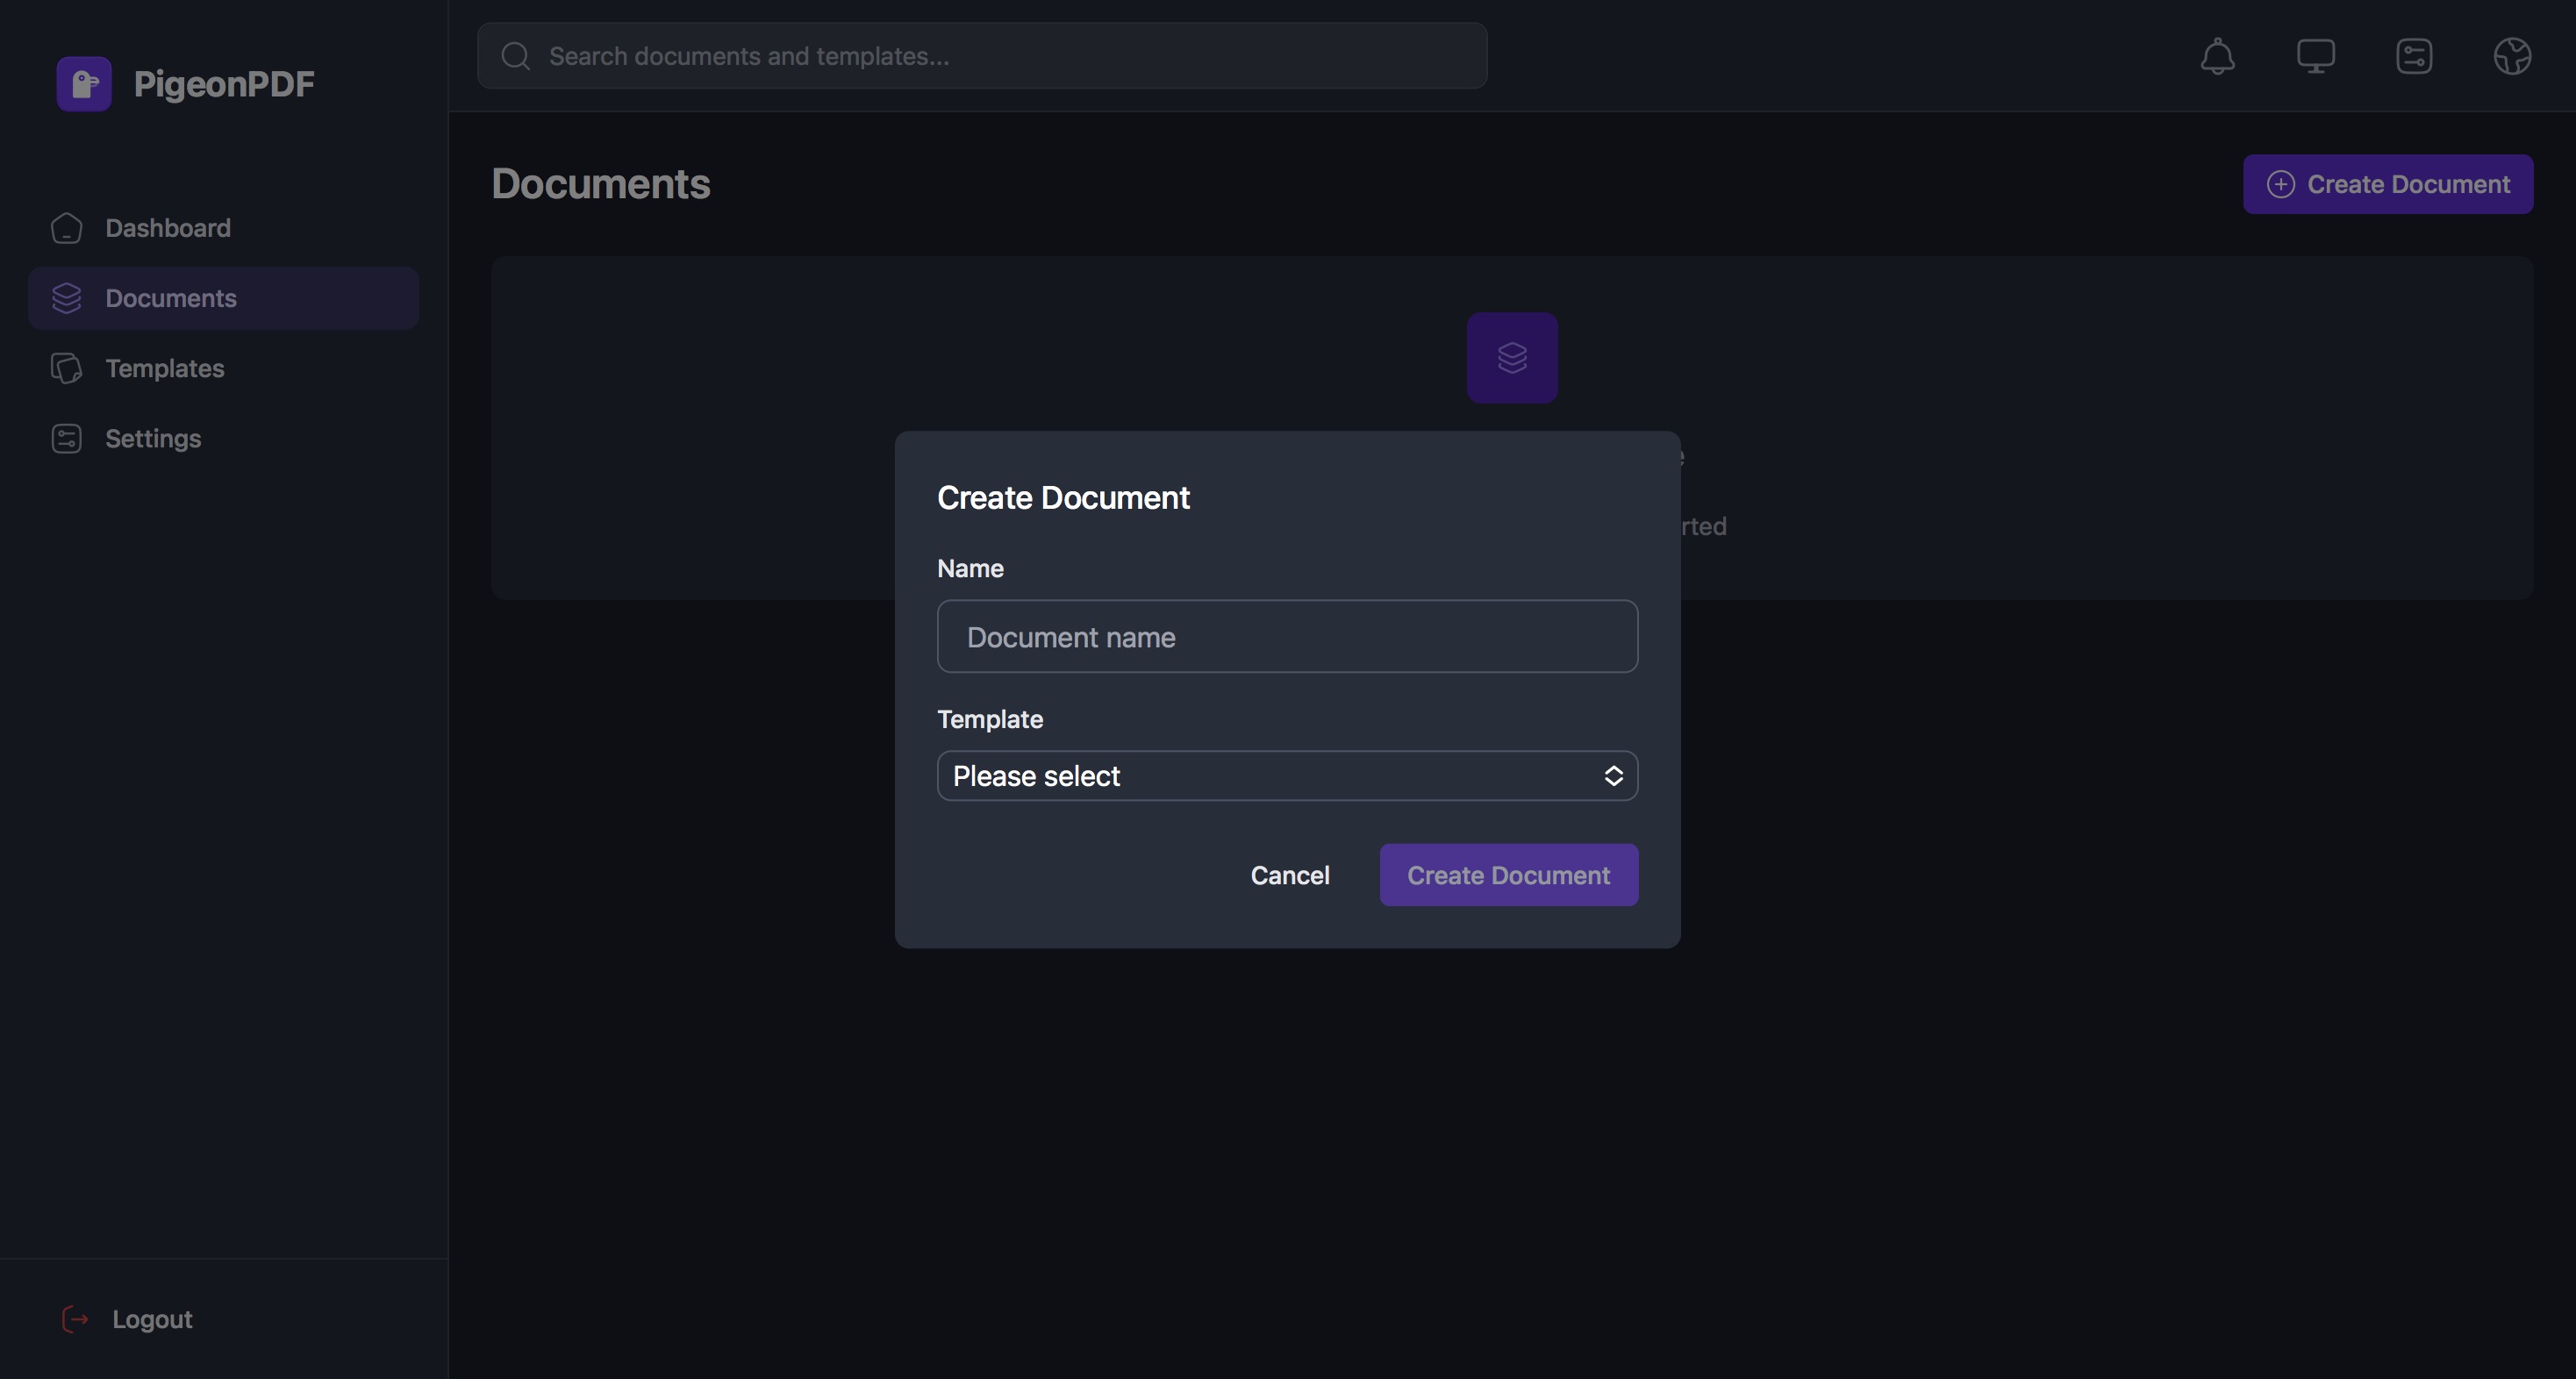Open Settings from sidebar
2576x1379 pixels.
coord(223,438)
